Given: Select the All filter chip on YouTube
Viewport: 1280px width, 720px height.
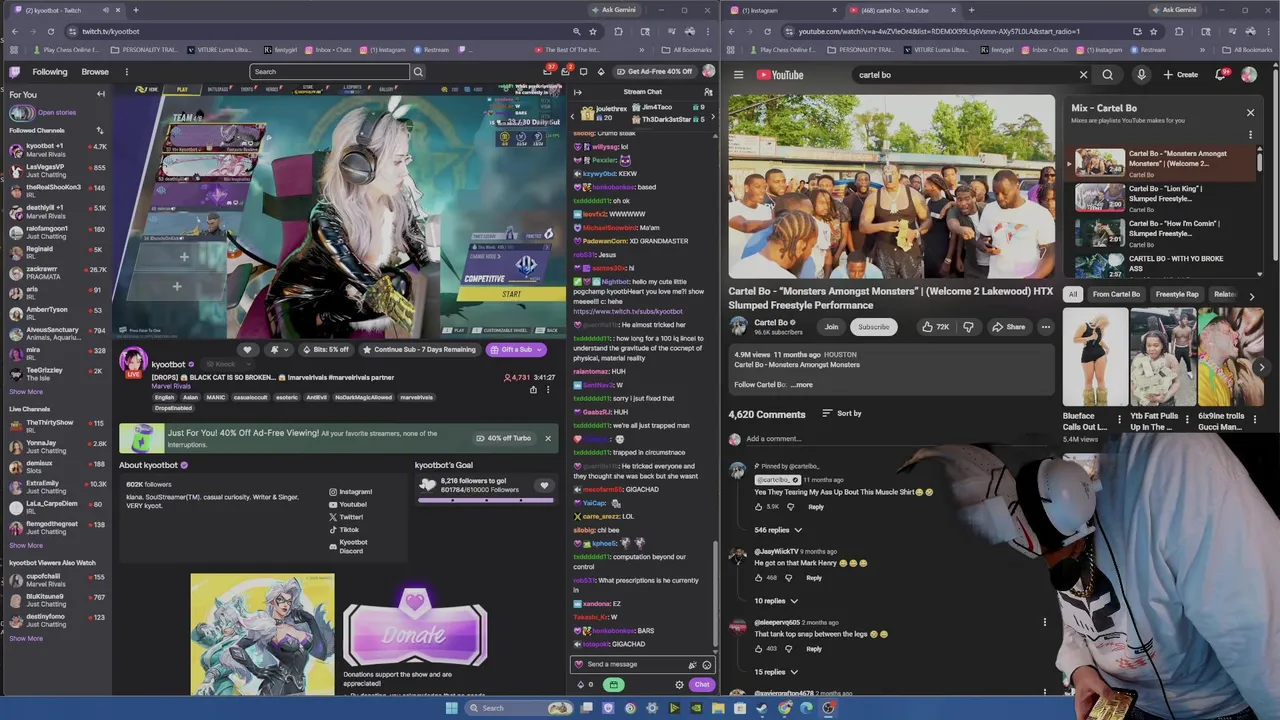Looking at the screenshot, I should coord(1073,295).
